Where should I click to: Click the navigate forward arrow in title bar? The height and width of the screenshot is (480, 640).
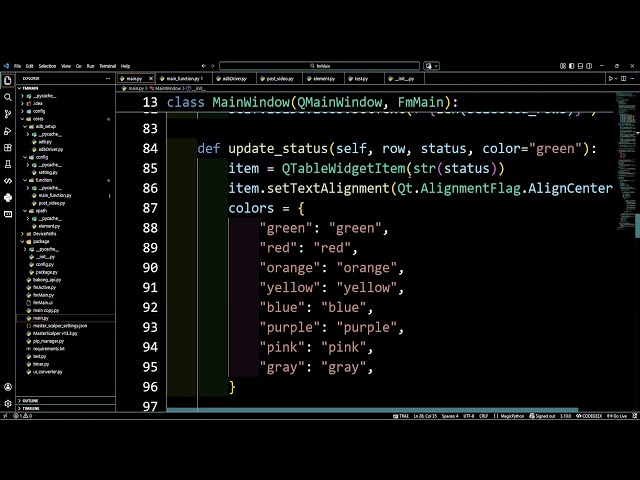(212, 66)
